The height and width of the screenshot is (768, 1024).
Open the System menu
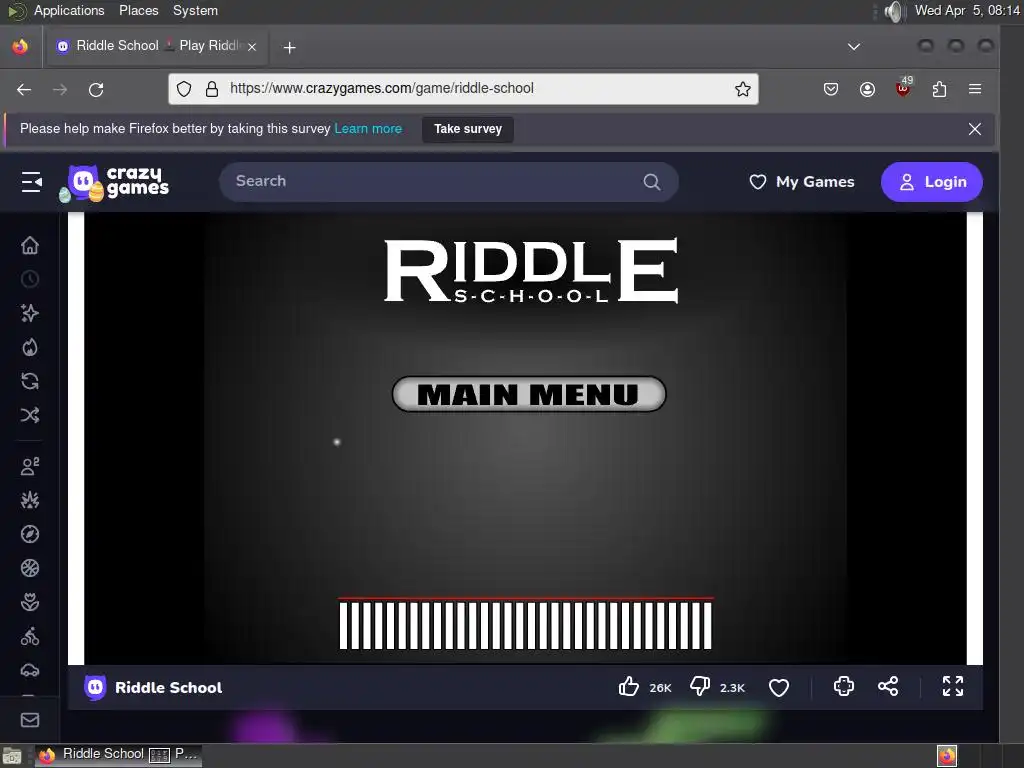195,10
